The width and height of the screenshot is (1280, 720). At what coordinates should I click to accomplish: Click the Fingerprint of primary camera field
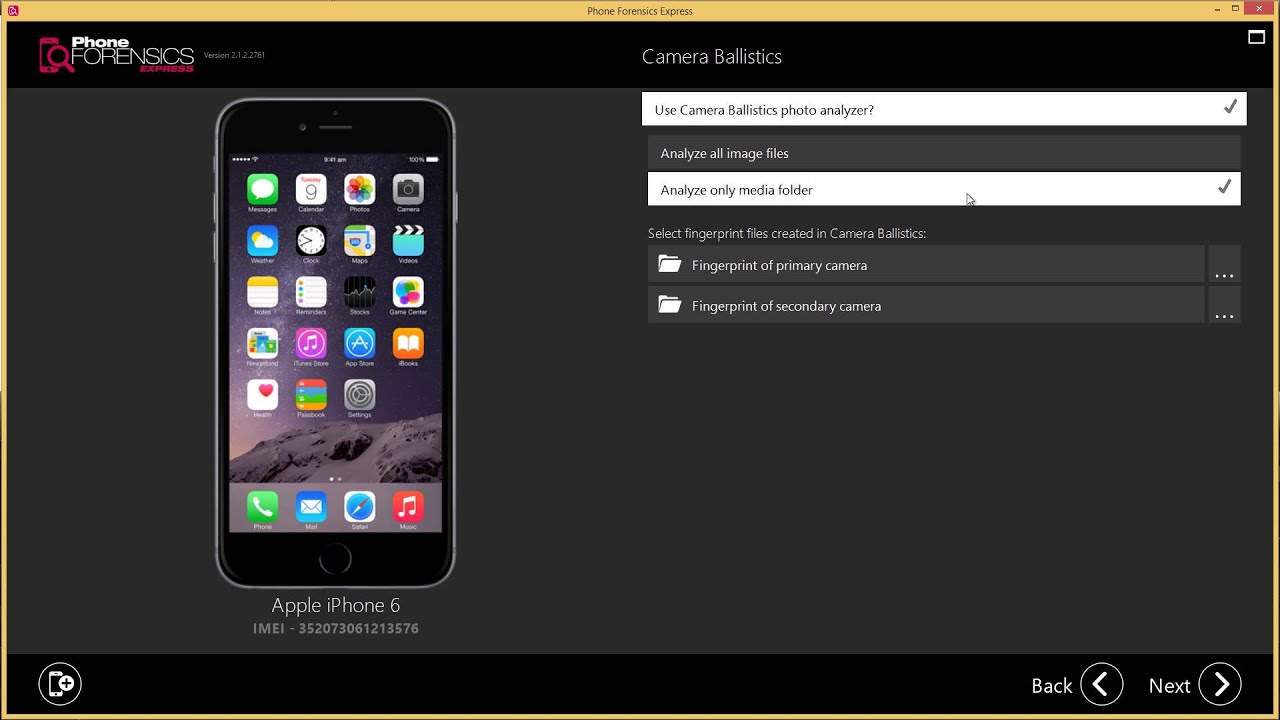(926, 265)
